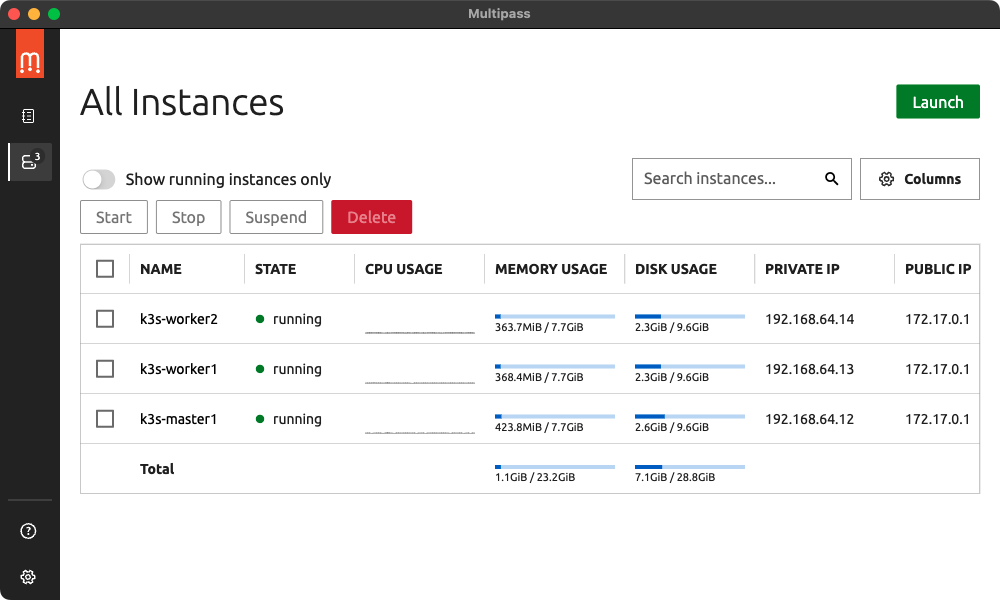Click the DISK USAGE column header
Viewport: 1000px width, 600px height.
[676, 269]
